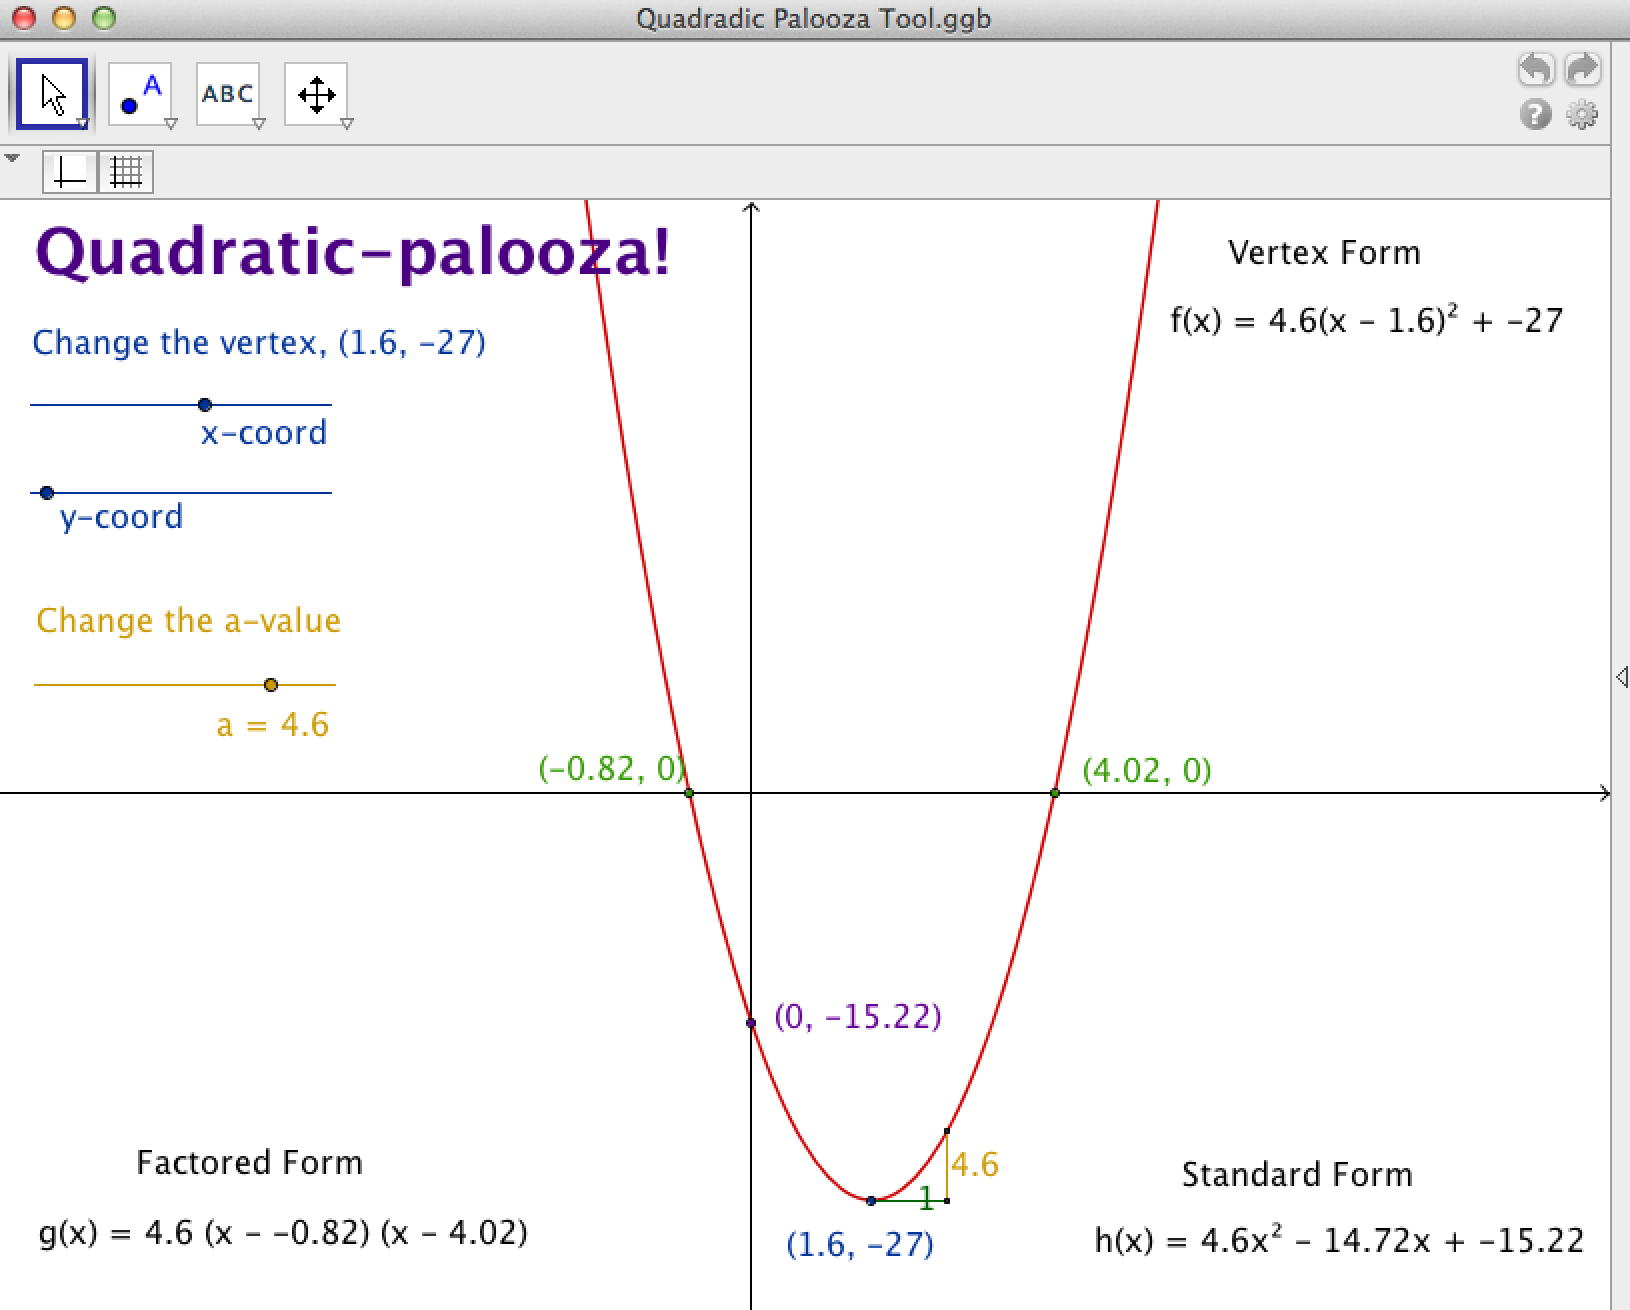Open the Move Graphics View dropdown arrow
The width and height of the screenshot is (1630, 1310).
click(347, 124)
